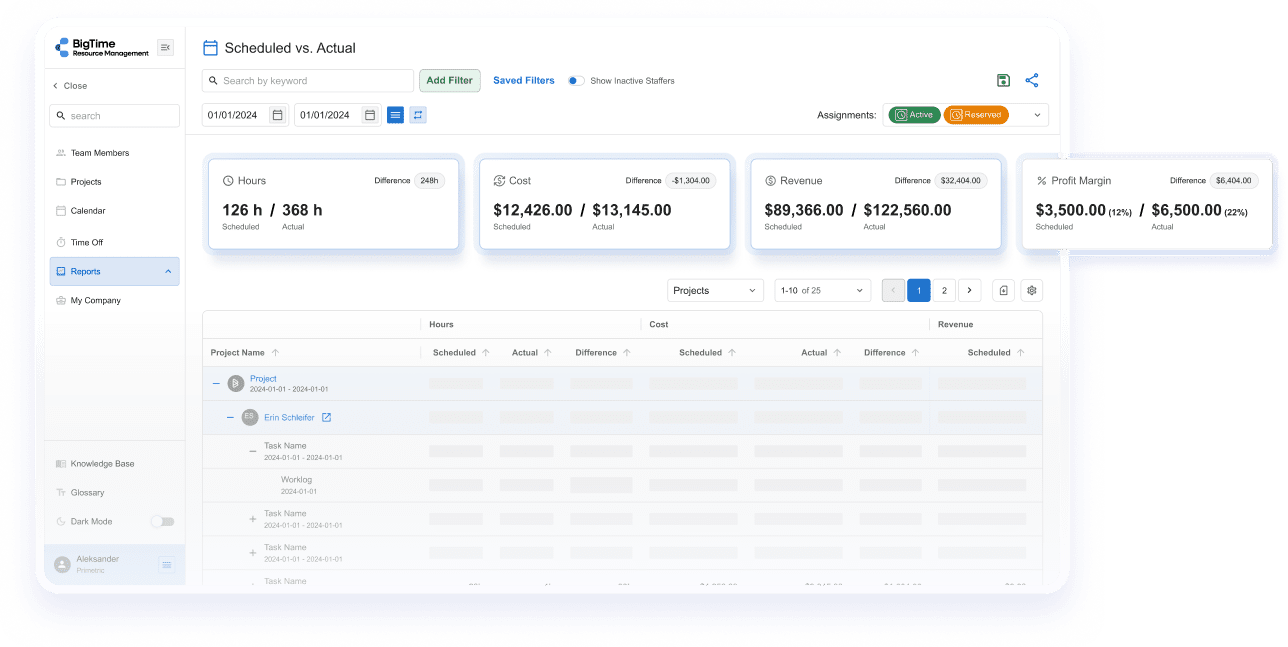1288x647 pixels.
Task: Click the export file icon near pagination
Action: point(1004,290)
